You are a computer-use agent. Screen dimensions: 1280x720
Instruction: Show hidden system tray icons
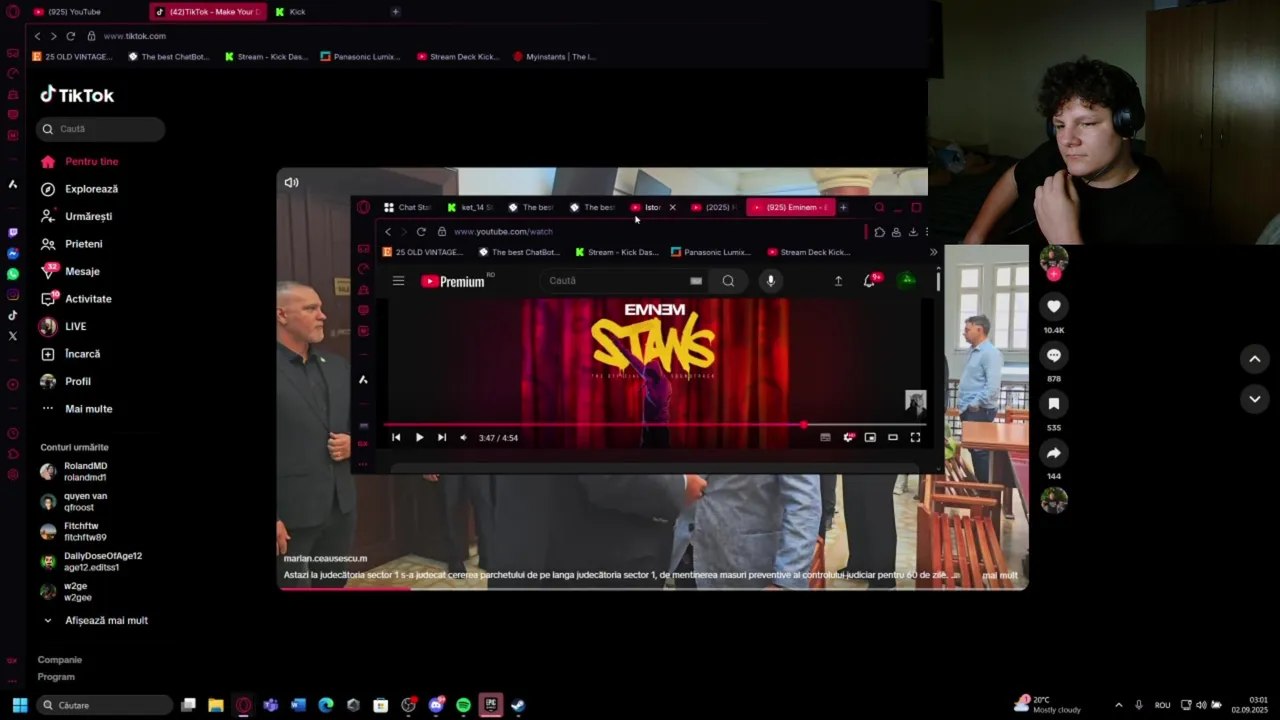tap(1118, 705)
